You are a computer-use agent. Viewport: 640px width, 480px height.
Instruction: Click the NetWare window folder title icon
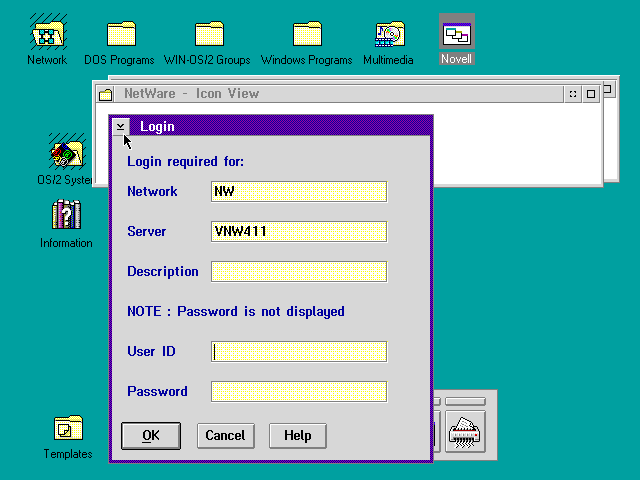105,94
